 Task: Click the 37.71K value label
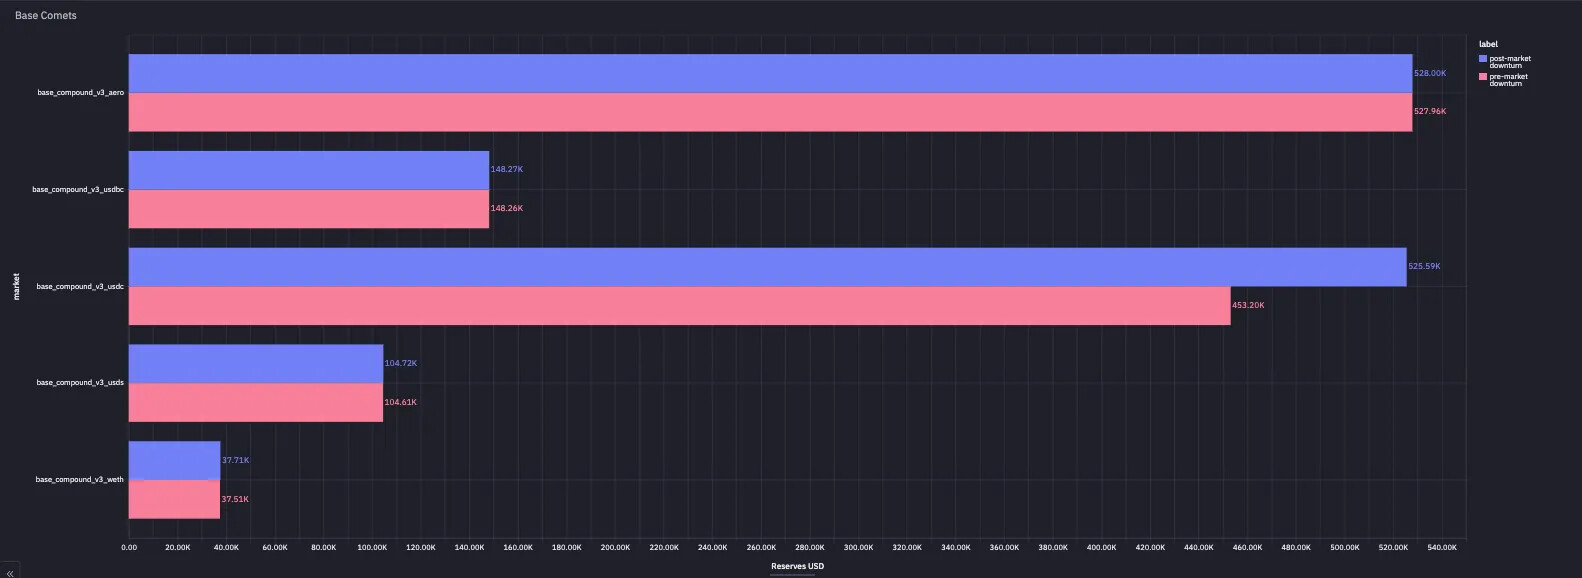click(x=236, y=461)
